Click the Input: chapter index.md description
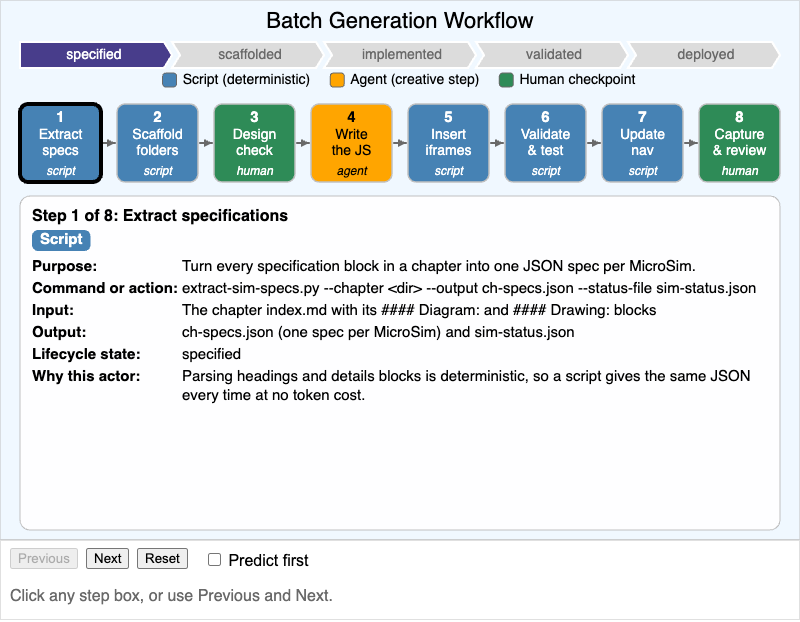Screen dimensions: 800x622 tap(419, 310)
